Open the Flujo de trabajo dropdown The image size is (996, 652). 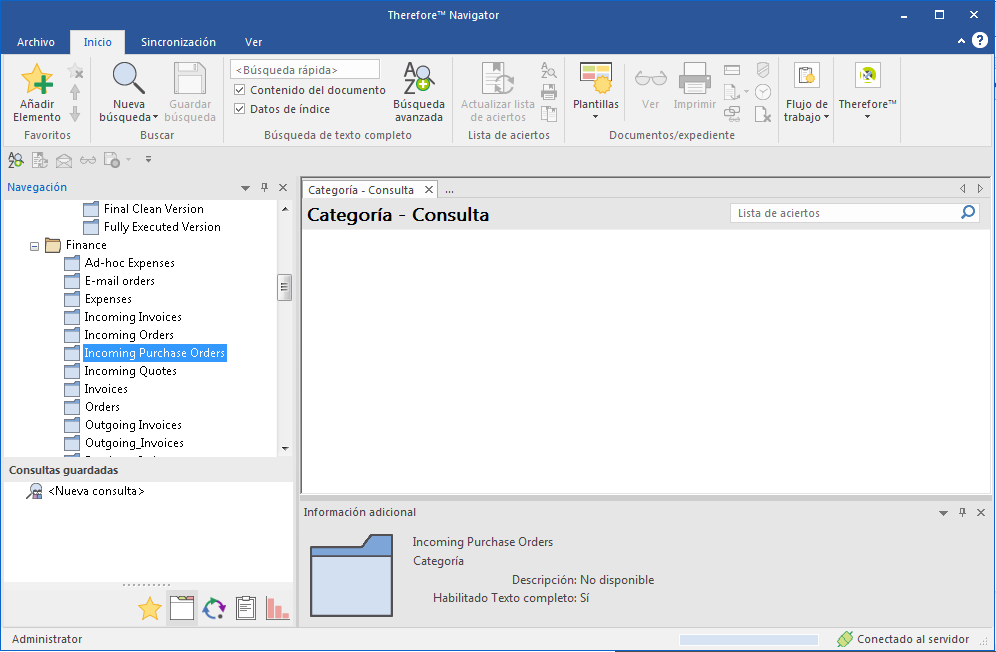826,117
